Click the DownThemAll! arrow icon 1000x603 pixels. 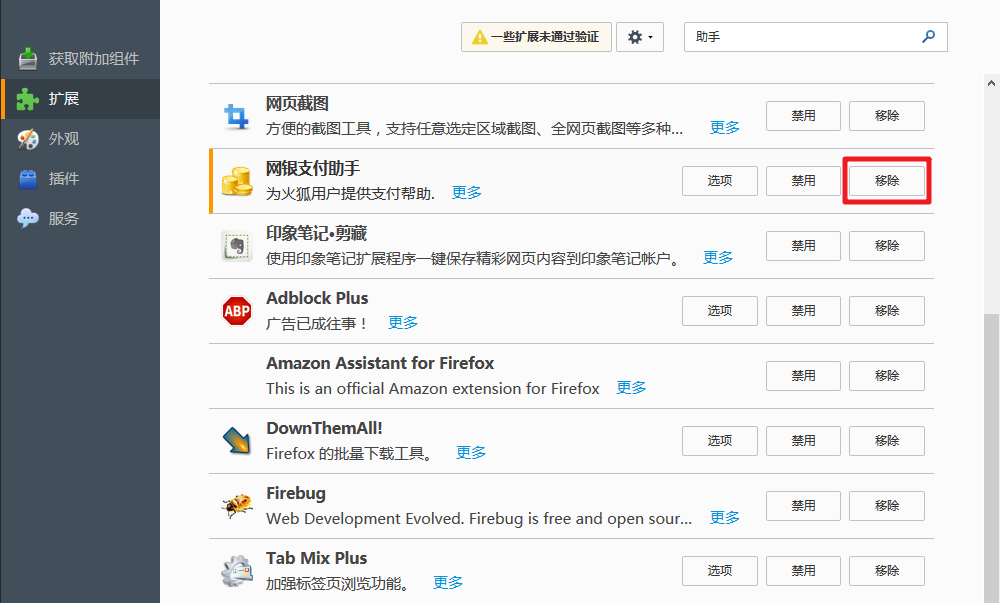tap(237, 440)
